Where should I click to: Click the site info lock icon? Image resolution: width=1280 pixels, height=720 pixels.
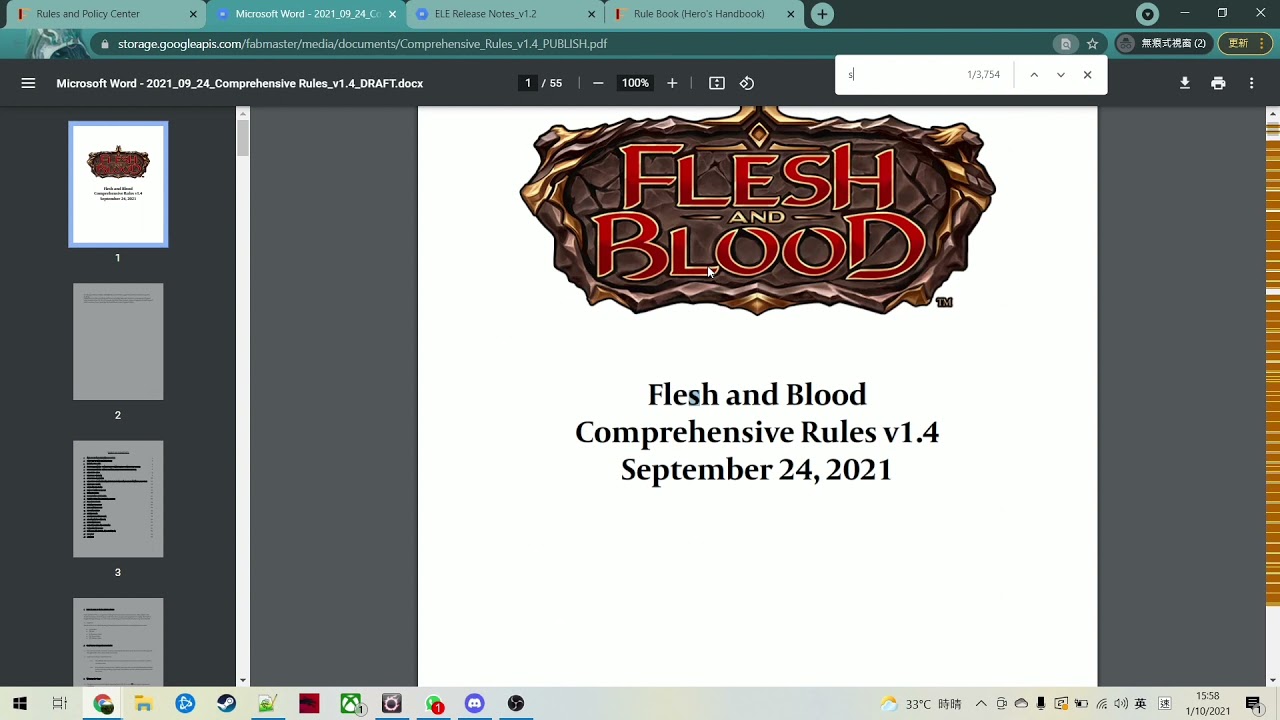coord(104,44)
